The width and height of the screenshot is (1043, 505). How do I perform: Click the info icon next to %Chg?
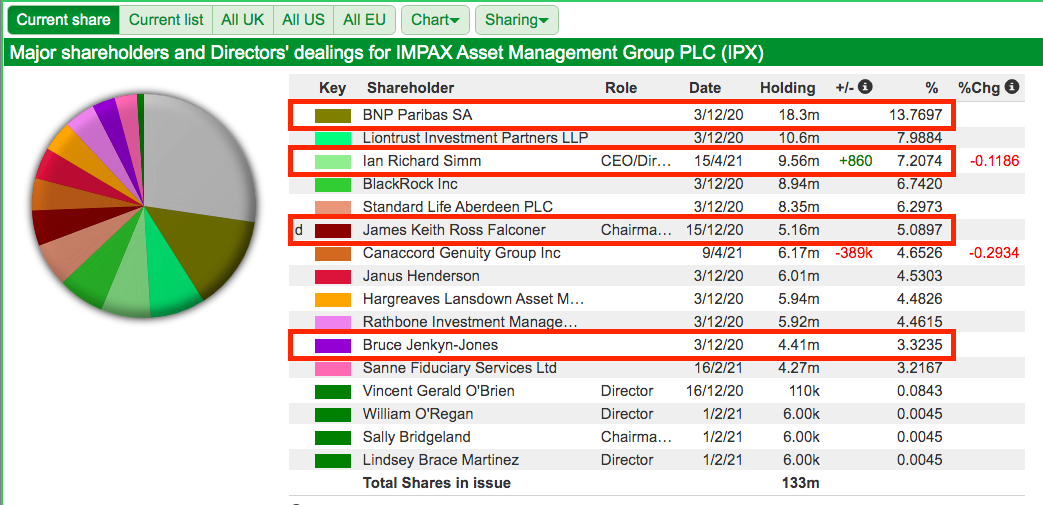coord(1012,86)
